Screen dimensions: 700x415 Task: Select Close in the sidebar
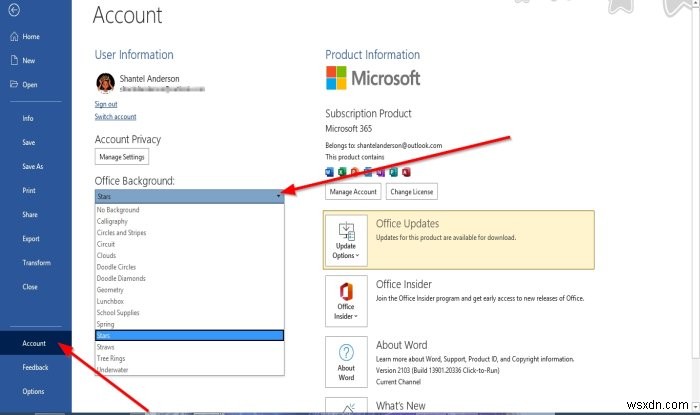(x=30, y=287)
